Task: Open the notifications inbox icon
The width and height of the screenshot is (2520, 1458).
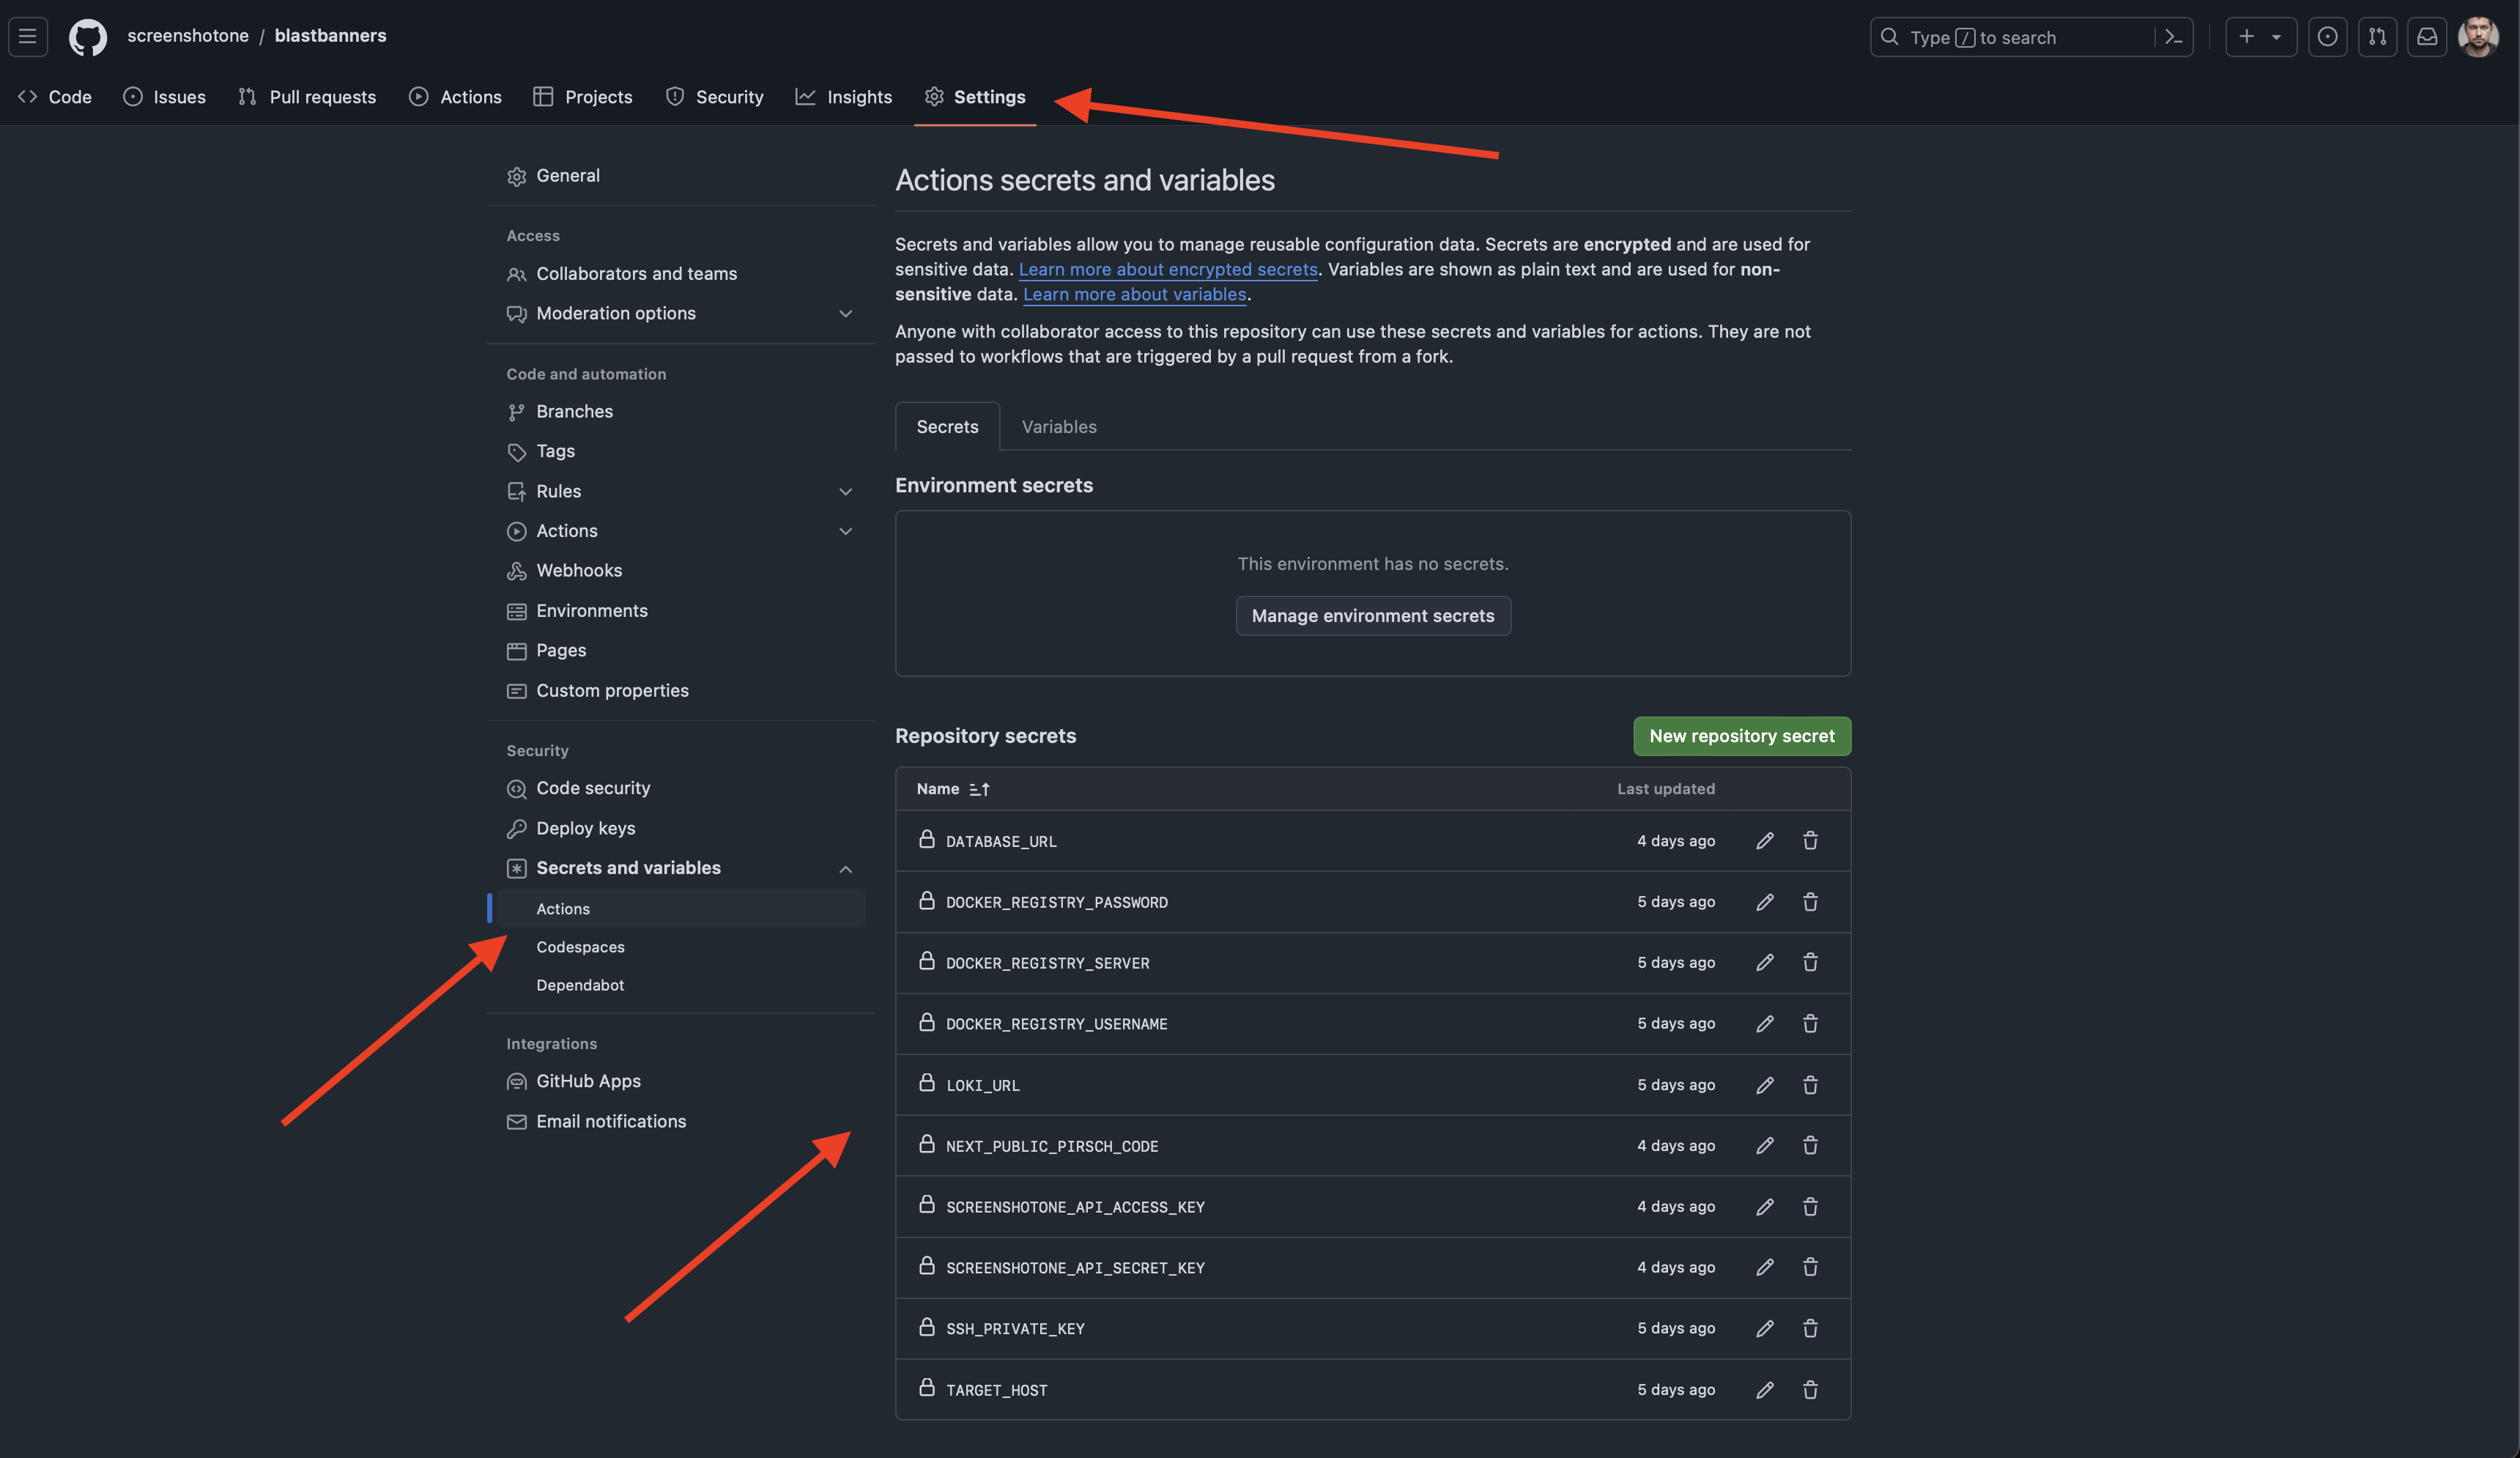Action: pos(2427,37)
